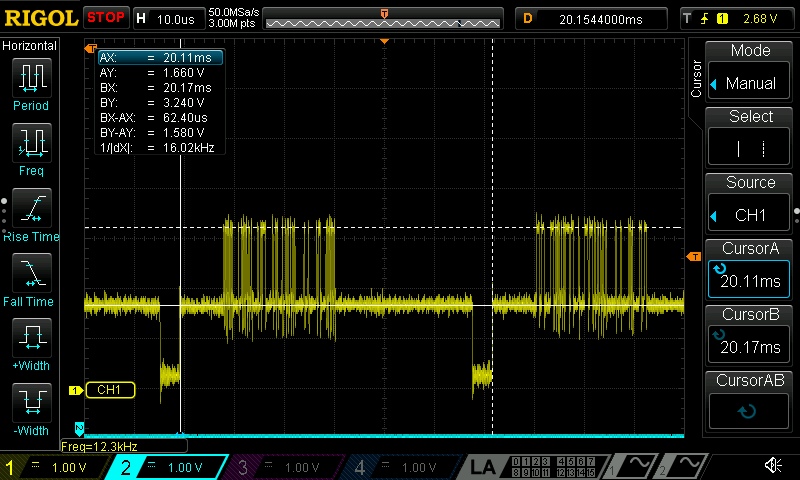Open the Source CH1 dropdown

click(x=750, y=204)
